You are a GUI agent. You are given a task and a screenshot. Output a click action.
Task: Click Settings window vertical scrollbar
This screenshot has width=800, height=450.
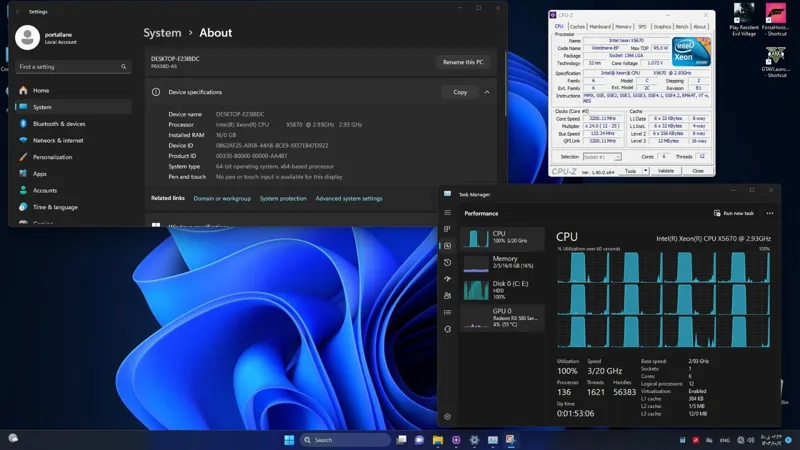505,84
